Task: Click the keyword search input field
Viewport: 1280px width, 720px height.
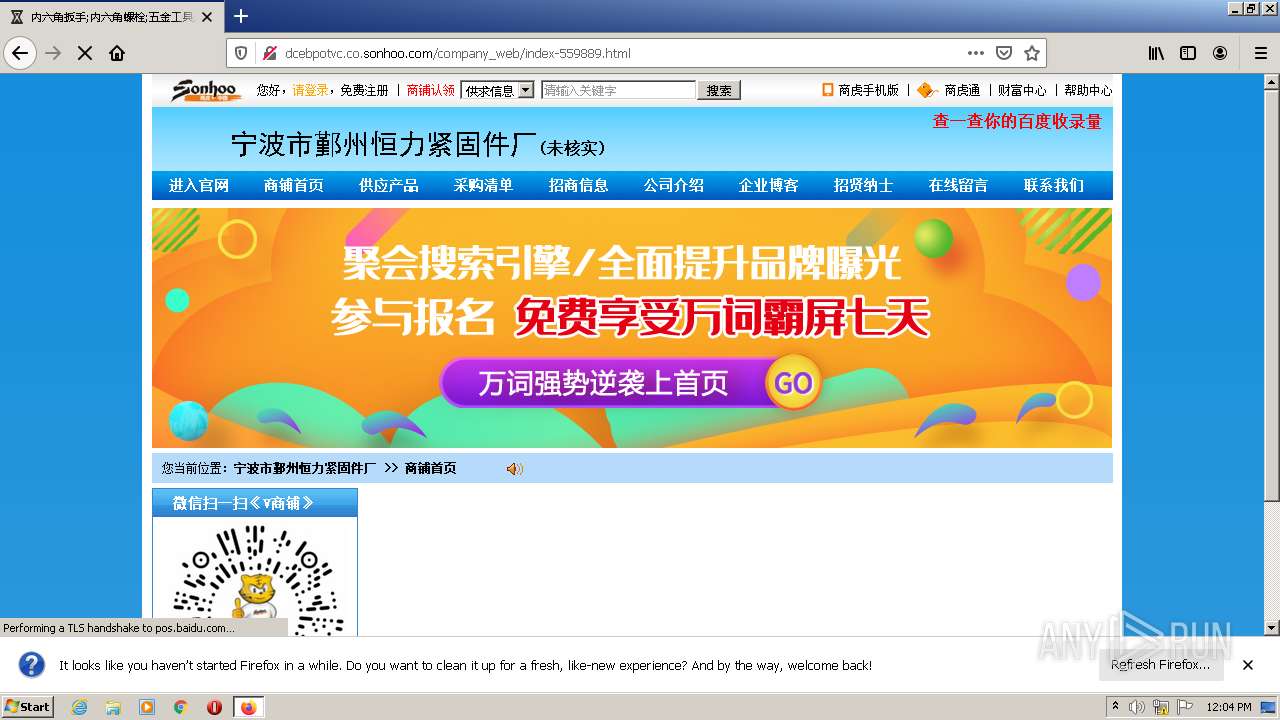Action: point(618,90)
